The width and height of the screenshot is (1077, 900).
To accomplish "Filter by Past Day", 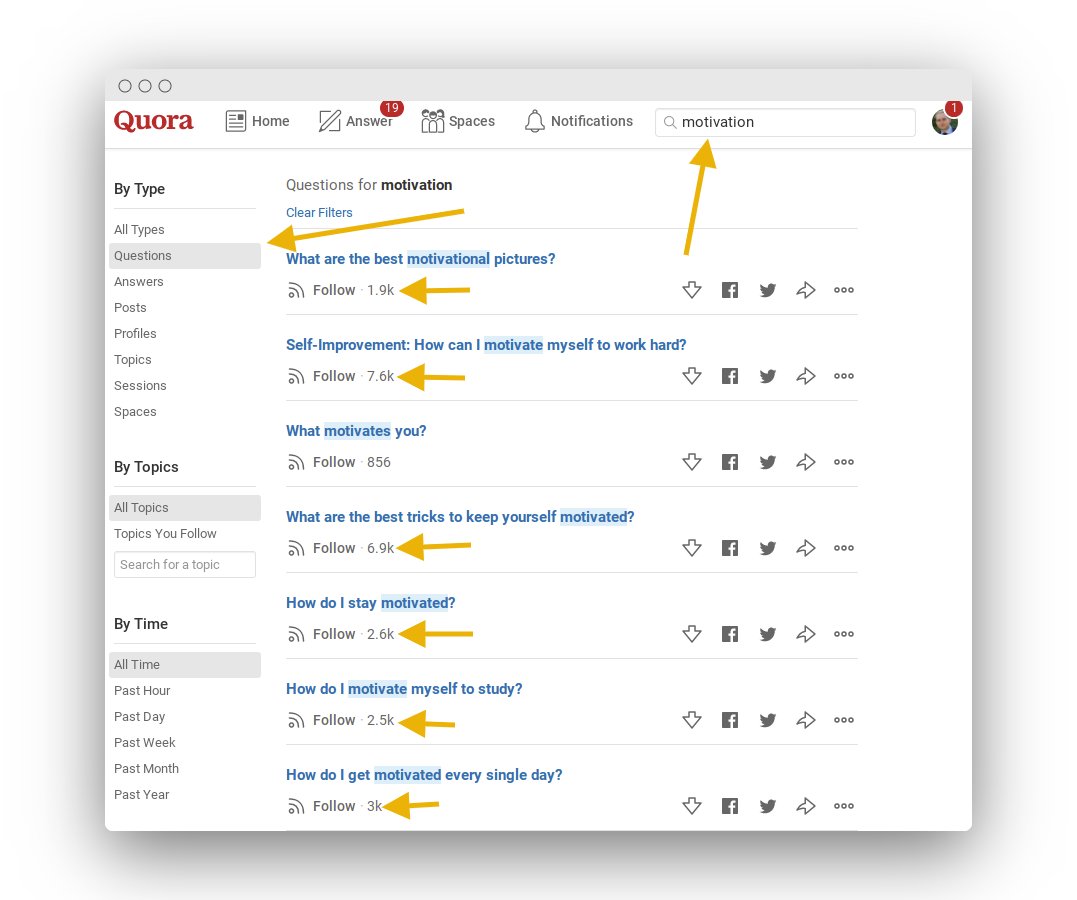I will click(x=139, y=717).
